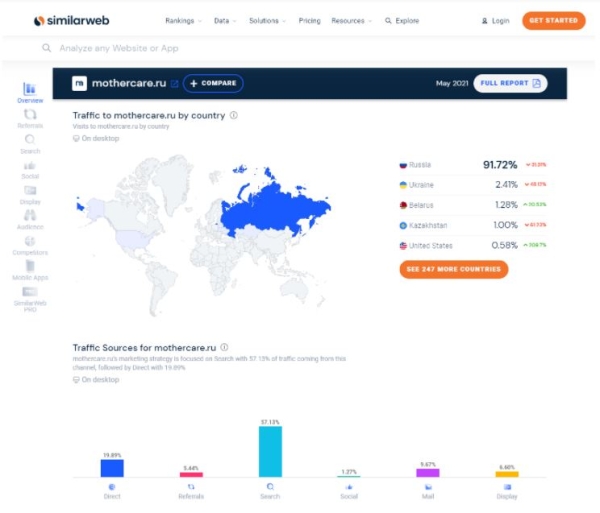Click the Referrals channel icon under chart

point(191,487)
